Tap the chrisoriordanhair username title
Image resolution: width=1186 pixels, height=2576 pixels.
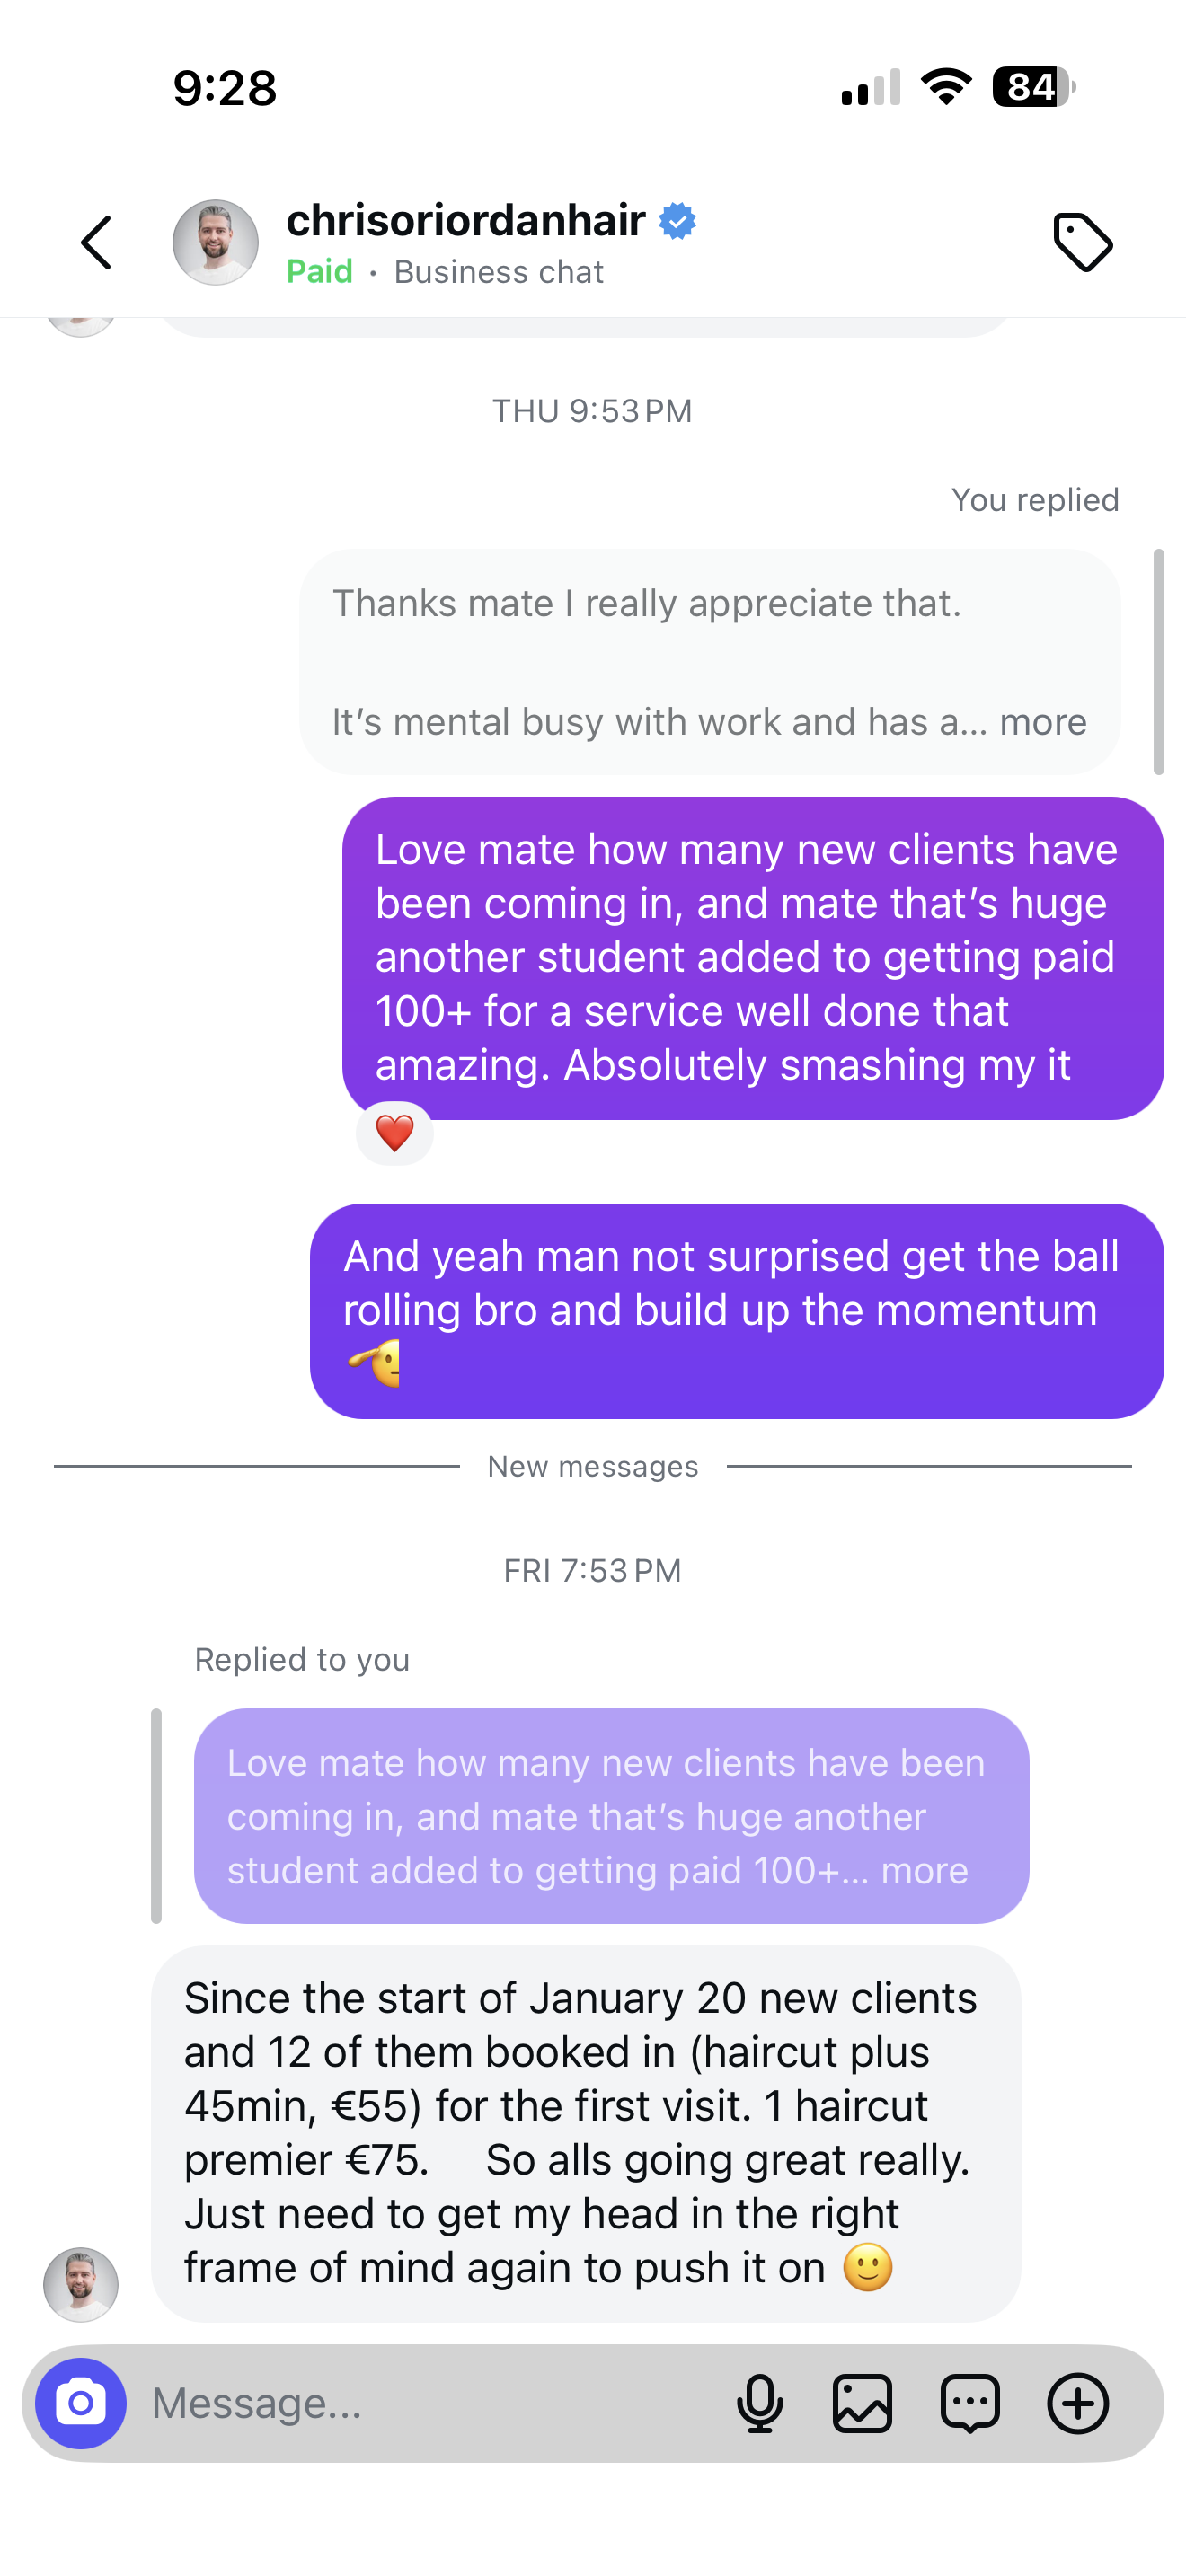click(466, 220)
